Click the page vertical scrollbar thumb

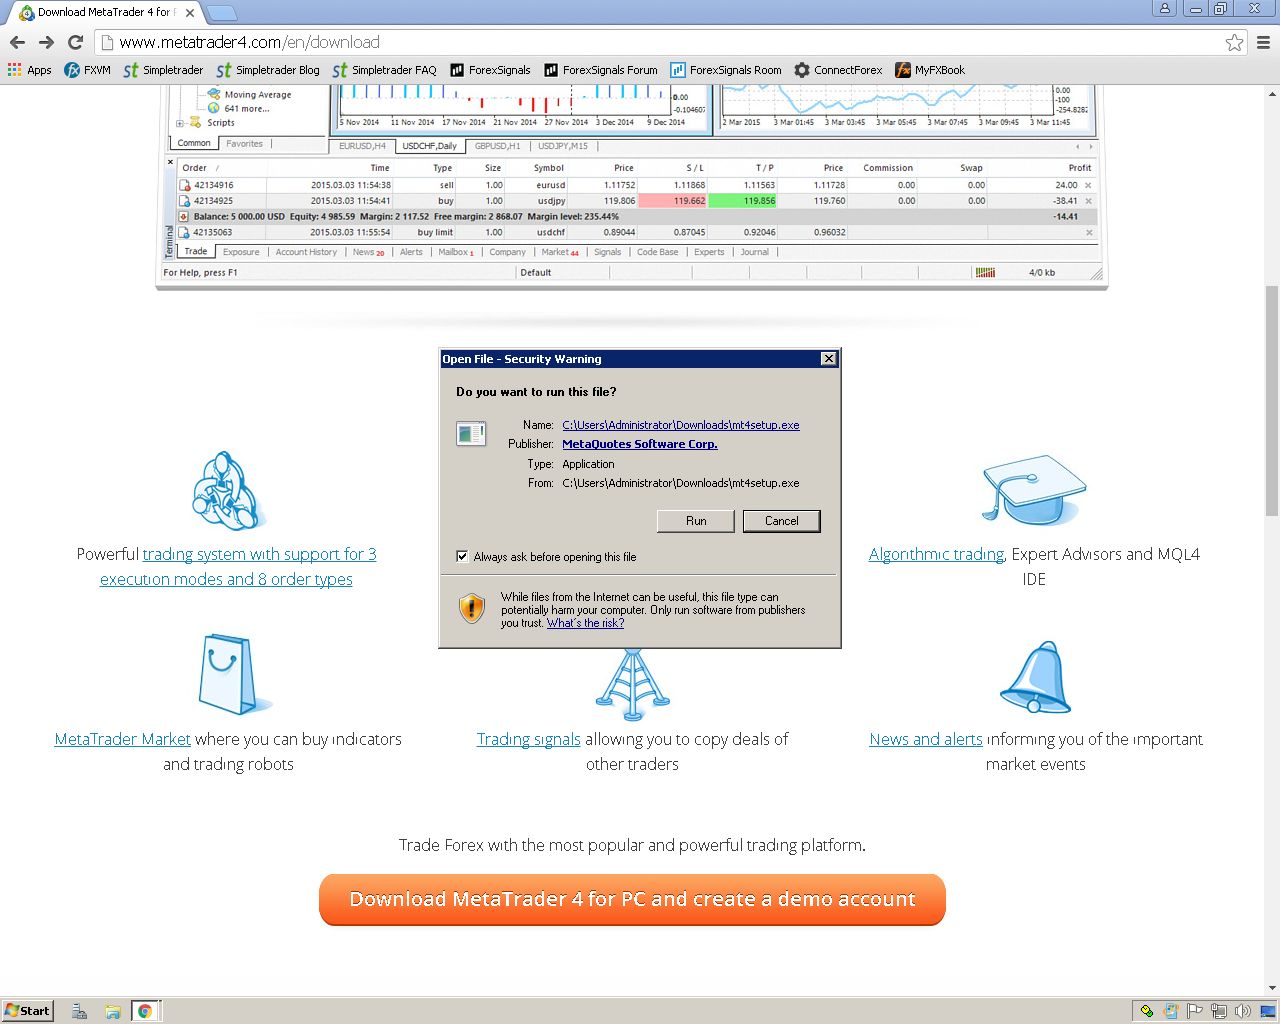pyautogui.click(x=1272, y=399)
